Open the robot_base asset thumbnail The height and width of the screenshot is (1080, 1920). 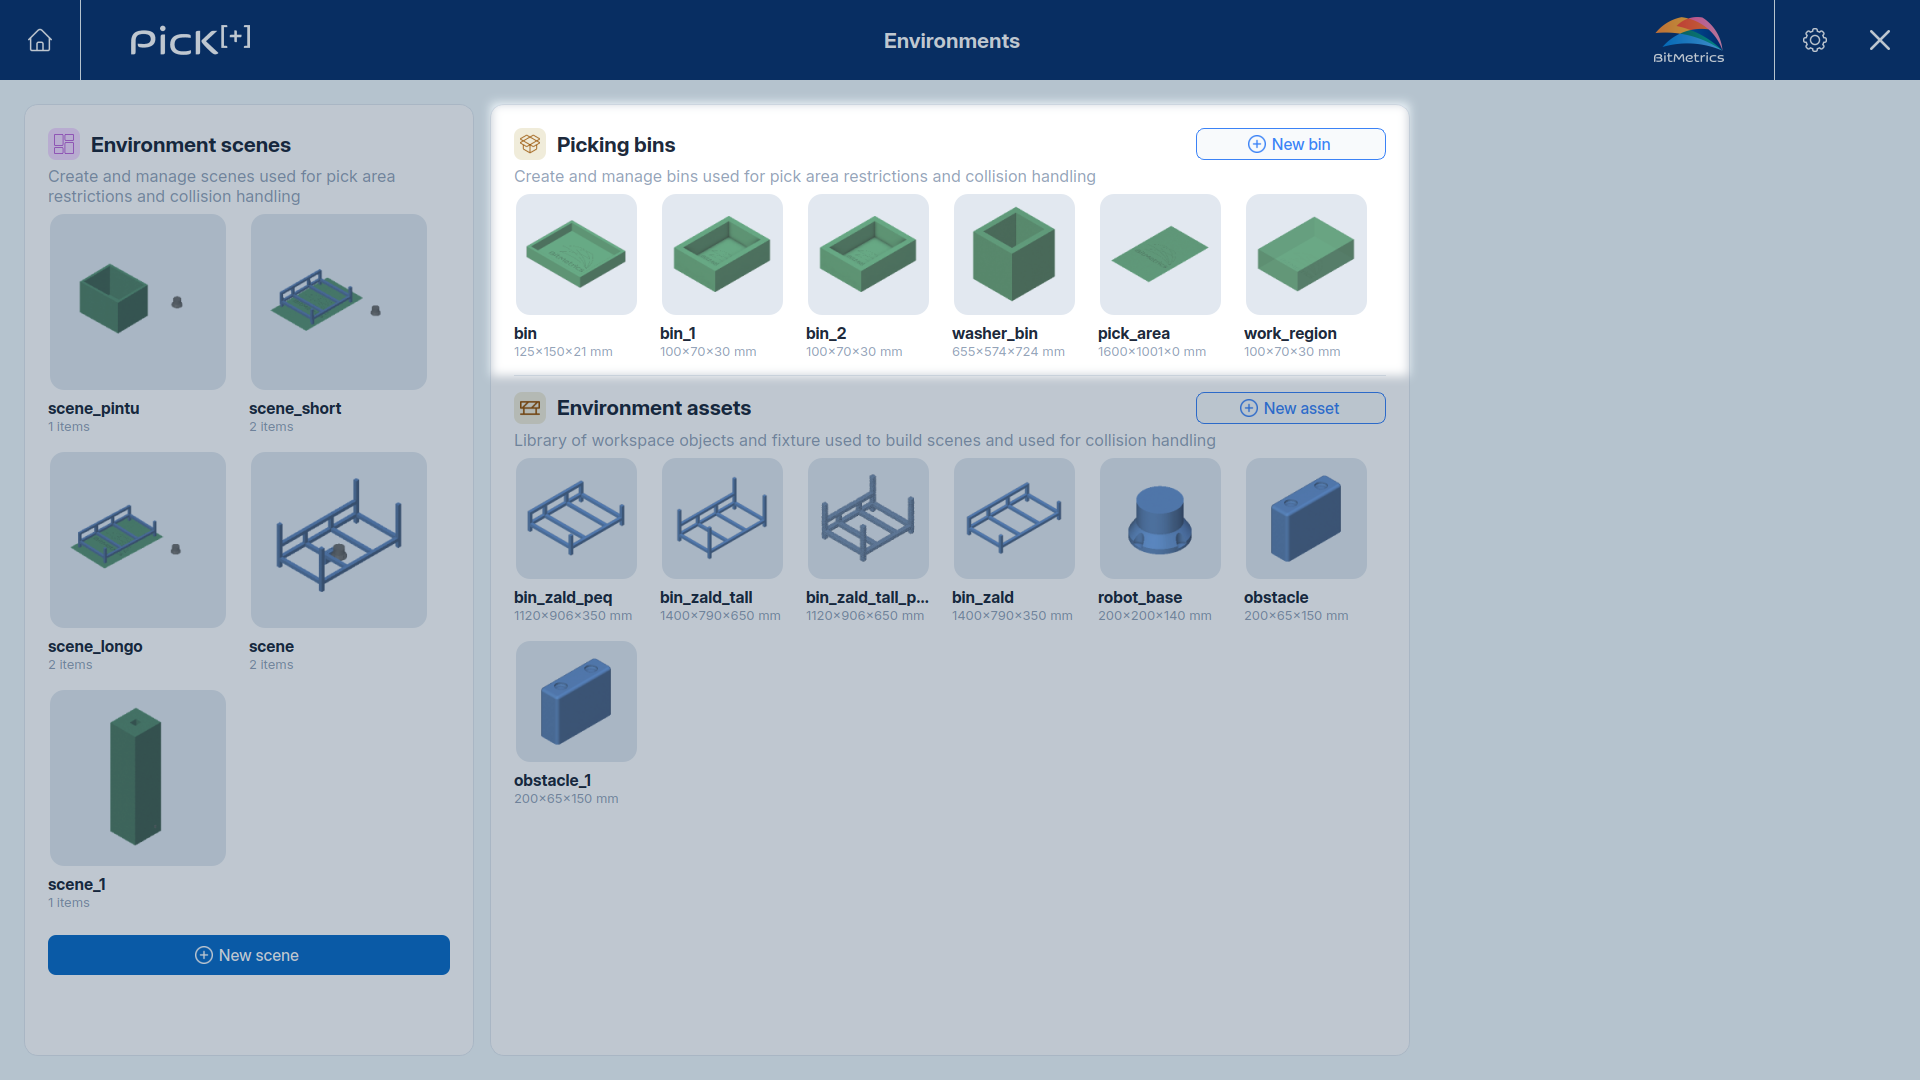(x=1160, y=519)
